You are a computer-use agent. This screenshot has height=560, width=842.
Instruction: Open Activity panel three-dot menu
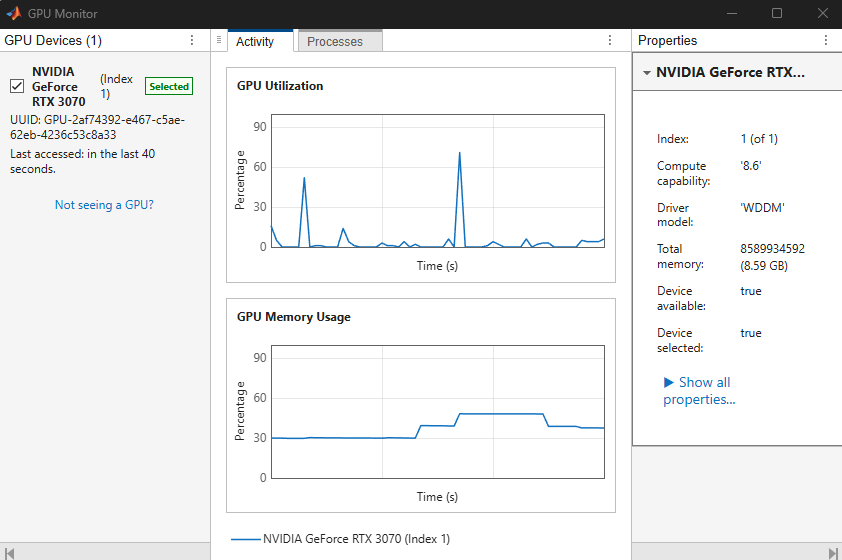(609, 40)
